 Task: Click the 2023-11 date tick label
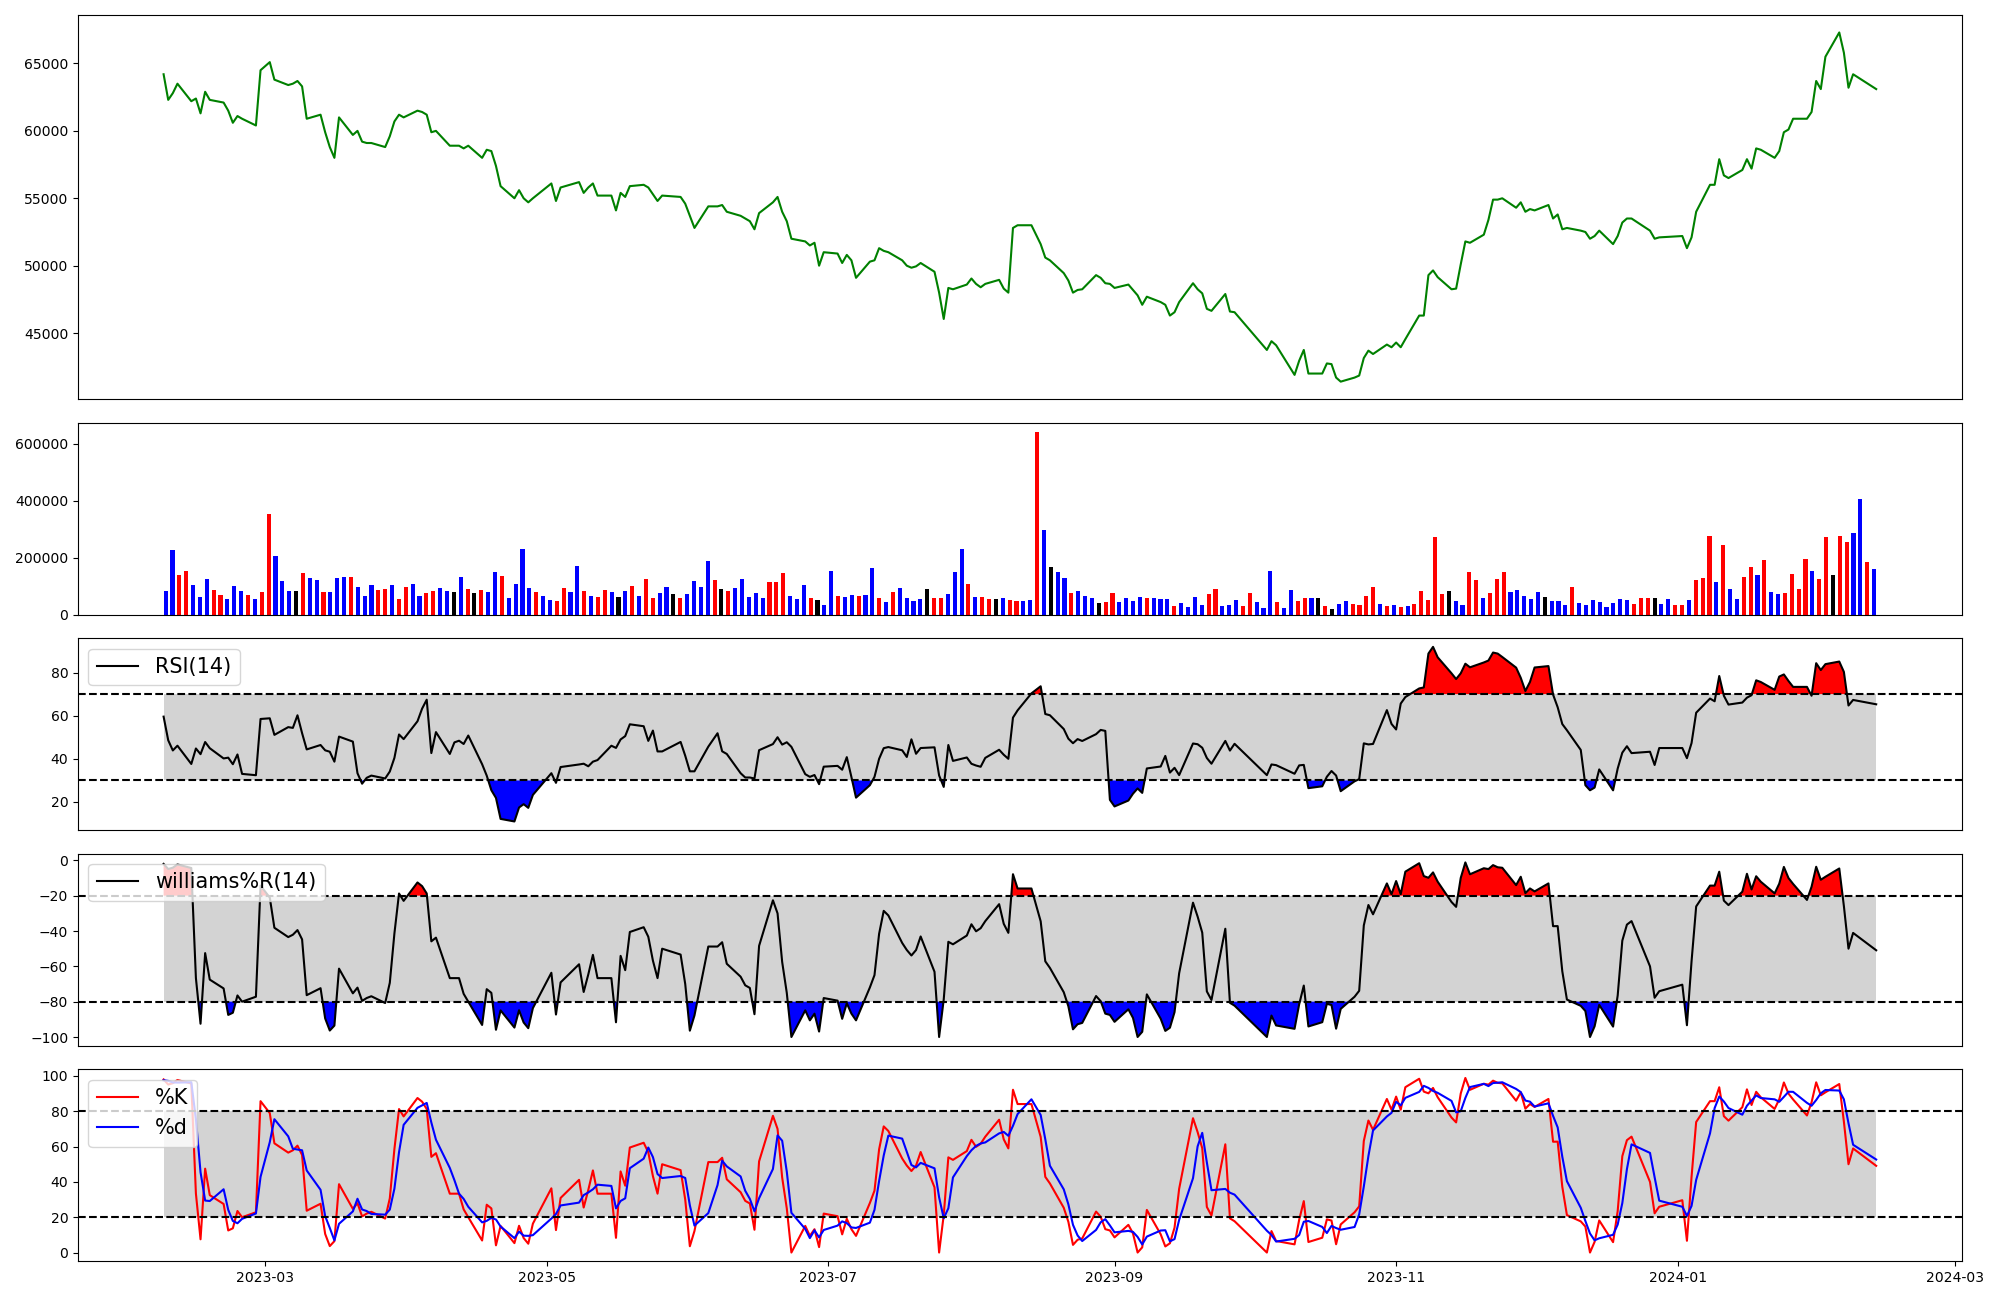click(x=1396, y=1277)
